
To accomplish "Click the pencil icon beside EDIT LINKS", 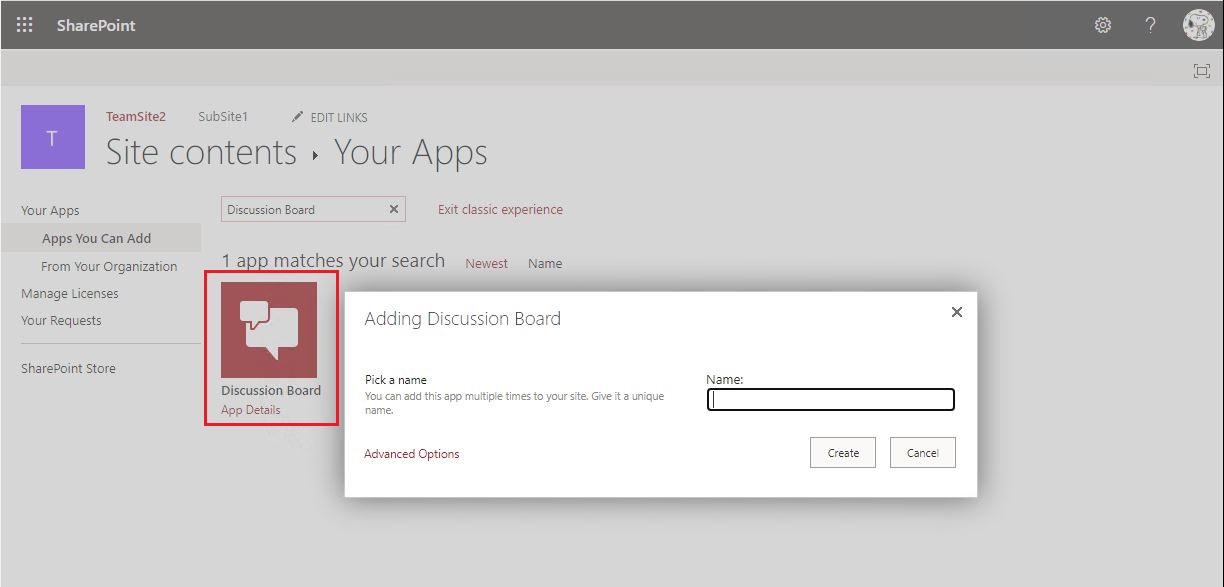I will click(x=297, y=117).
